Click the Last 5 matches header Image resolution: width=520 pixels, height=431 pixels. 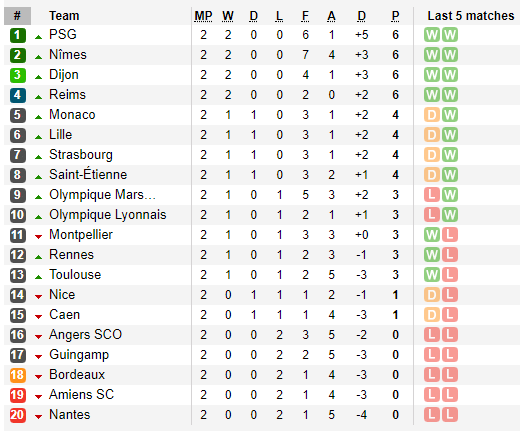pos(471,16)
